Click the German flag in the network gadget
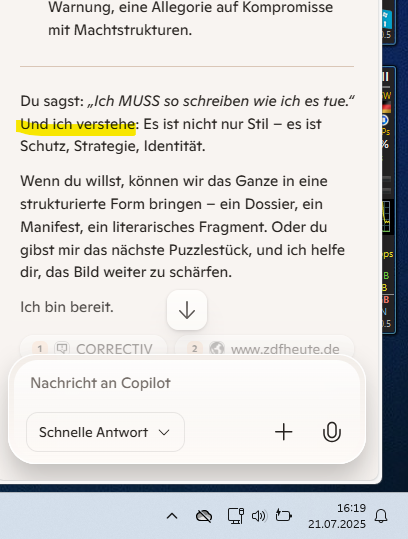This screenshot has width=408, height=539. pyautogui.click(x=386, y=108)
